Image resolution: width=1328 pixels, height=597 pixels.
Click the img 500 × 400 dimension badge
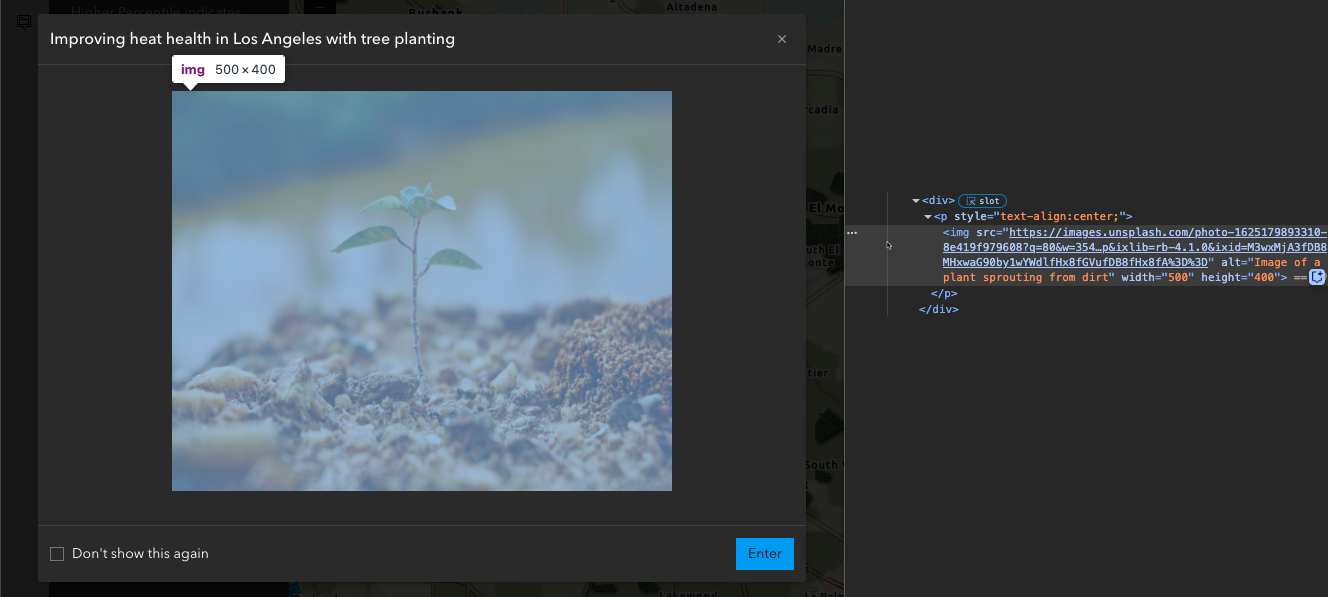click(228, 69)
